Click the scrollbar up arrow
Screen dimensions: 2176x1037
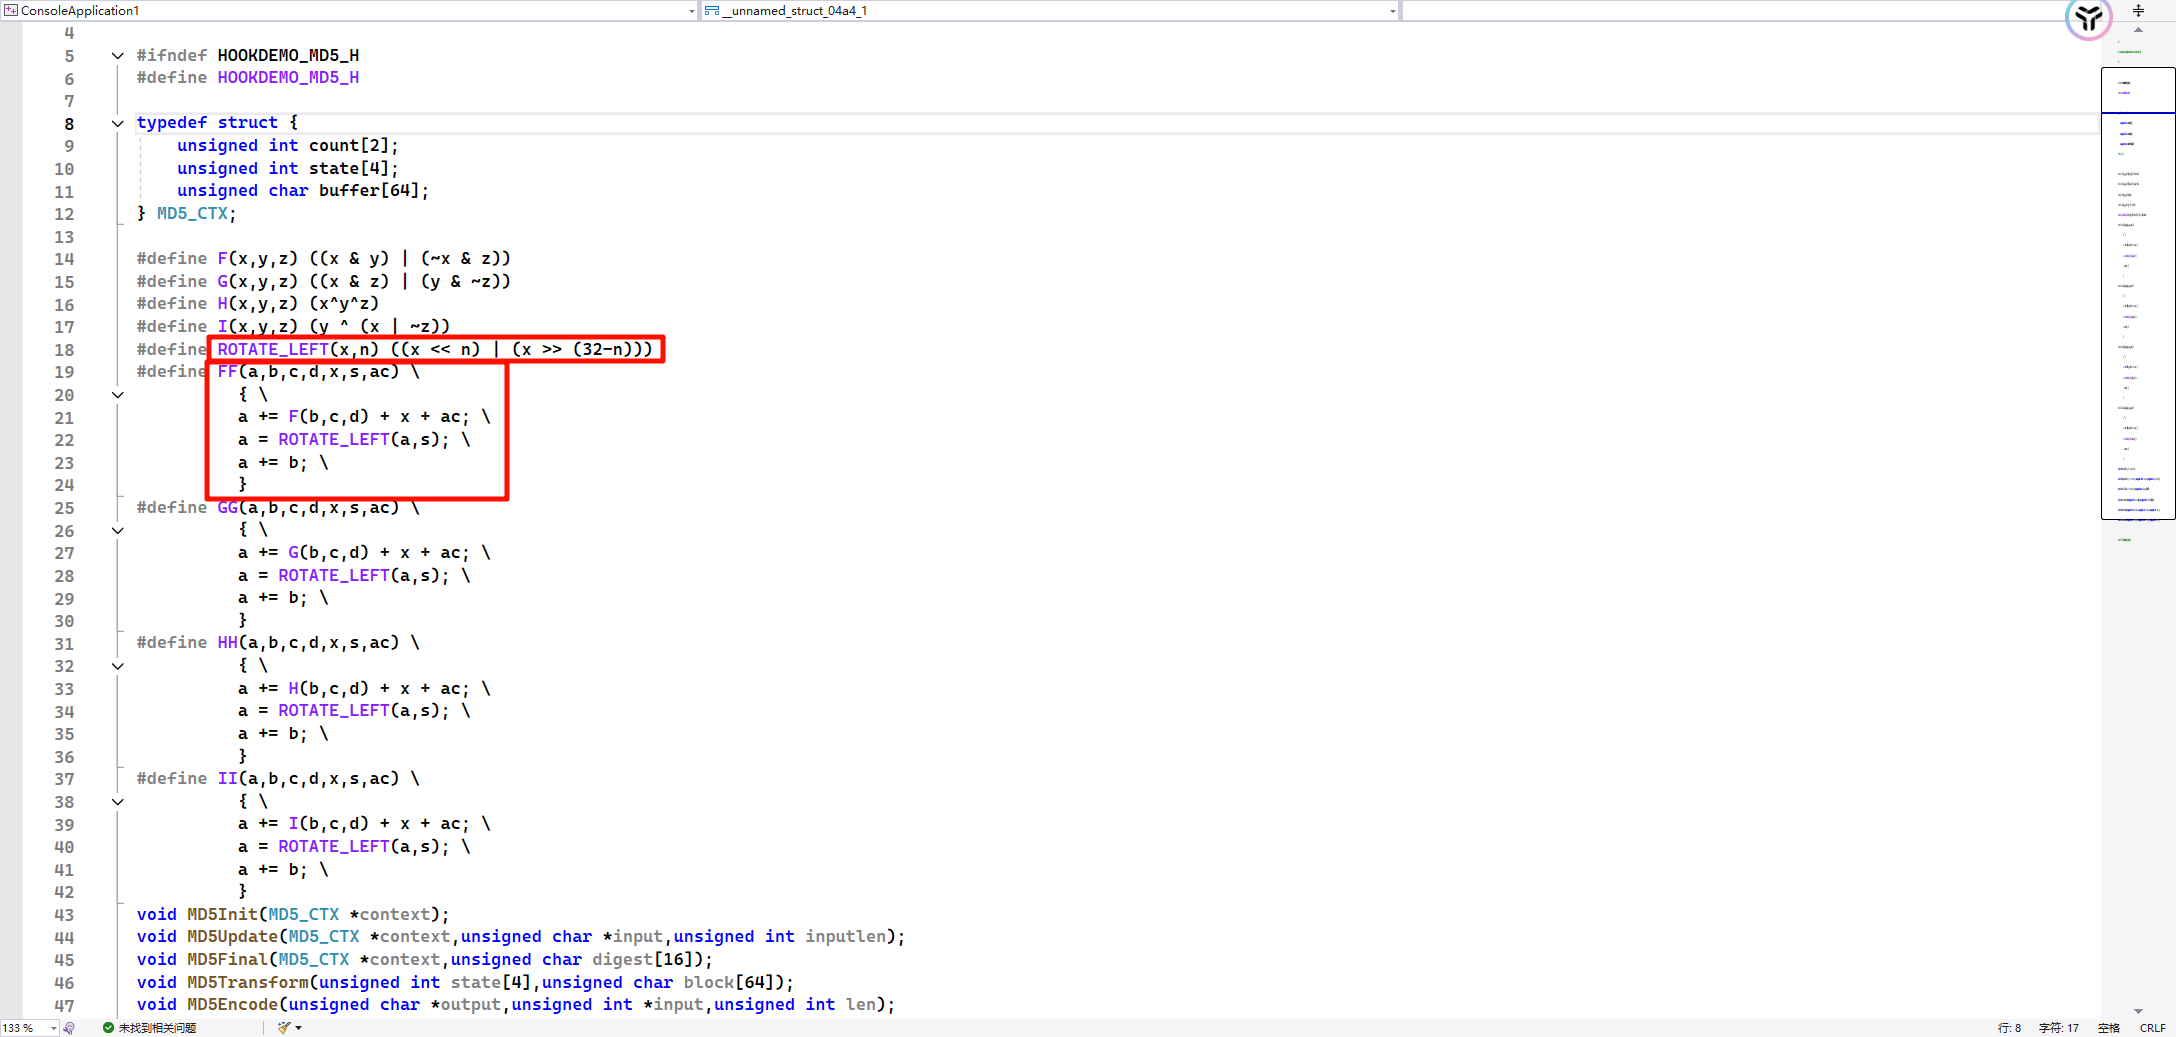pos(2138,30)
